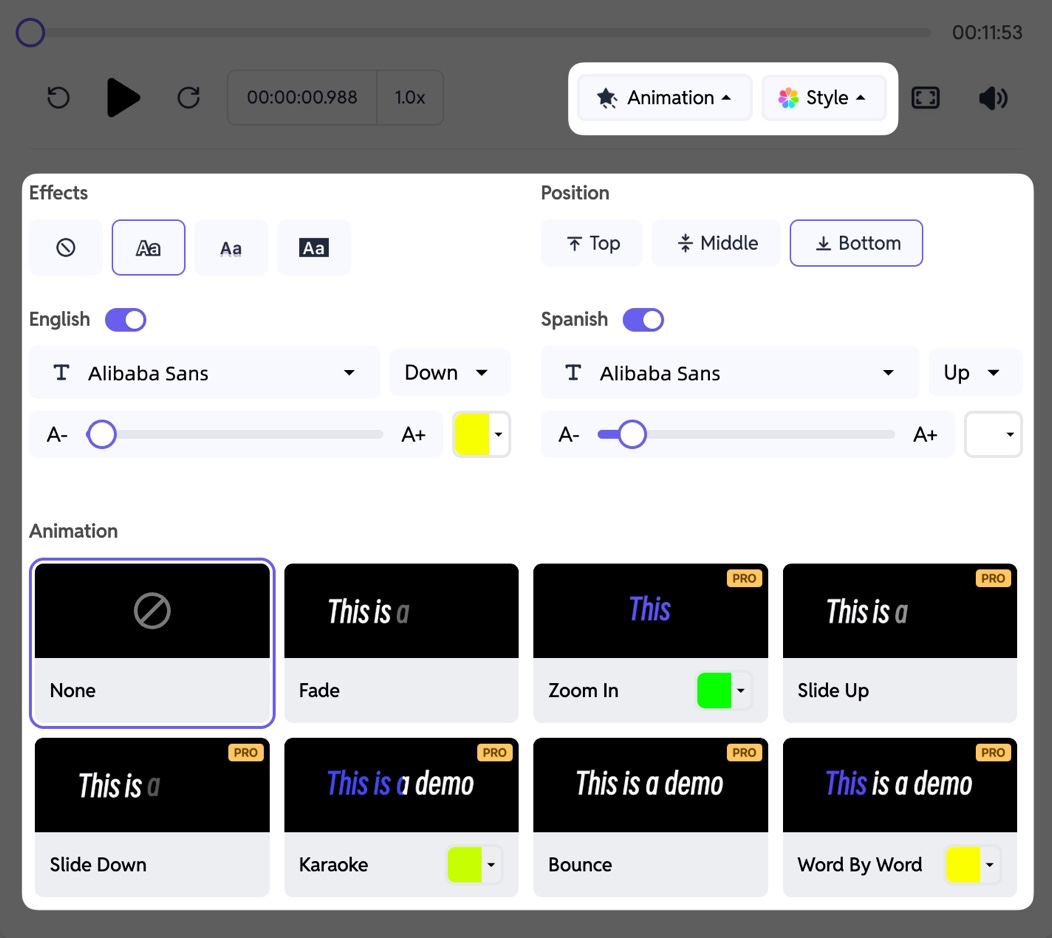Open the Up order dropdown

[976, 372]
